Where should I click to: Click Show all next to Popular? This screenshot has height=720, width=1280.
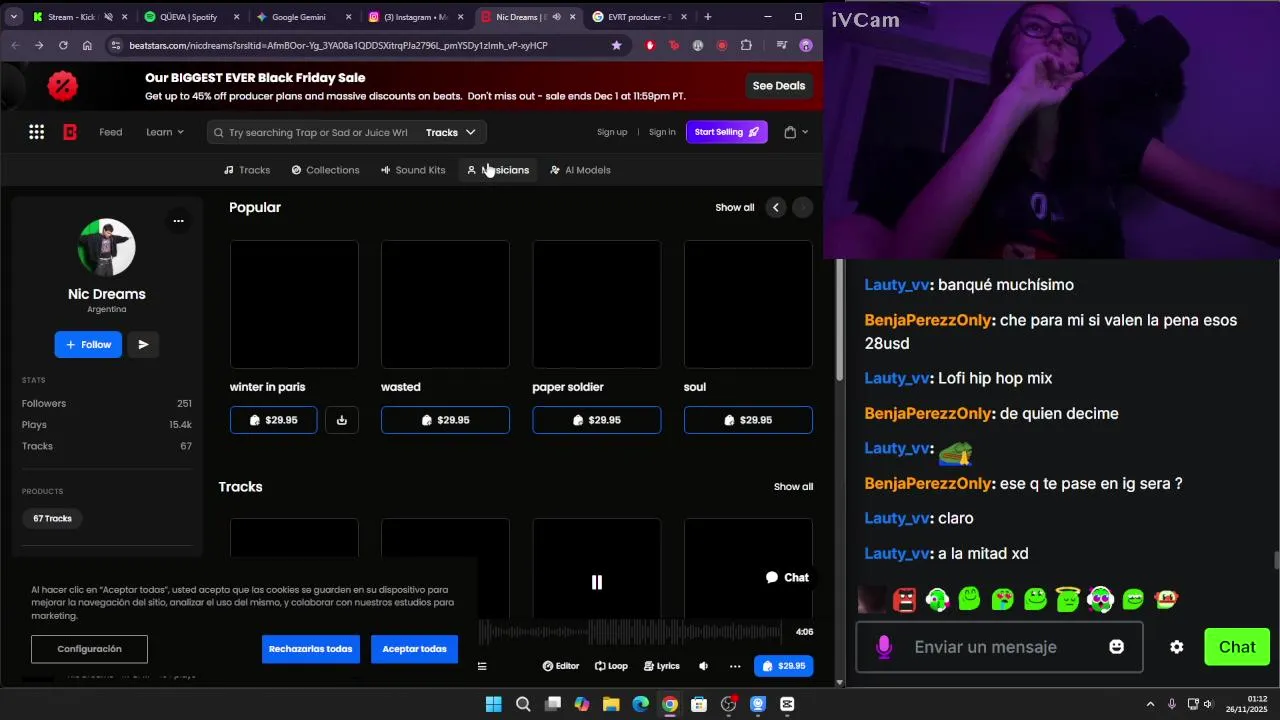pos(735,207)
